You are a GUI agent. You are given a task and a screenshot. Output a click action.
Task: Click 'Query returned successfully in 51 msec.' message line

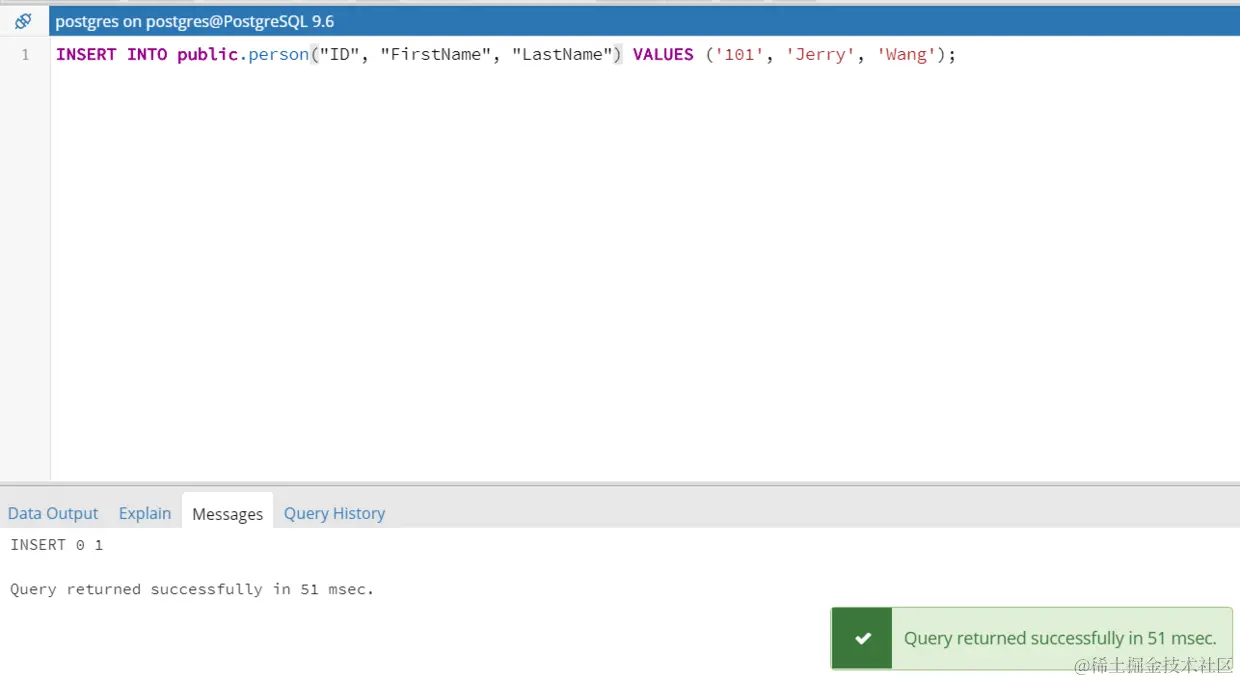(192, 589)
